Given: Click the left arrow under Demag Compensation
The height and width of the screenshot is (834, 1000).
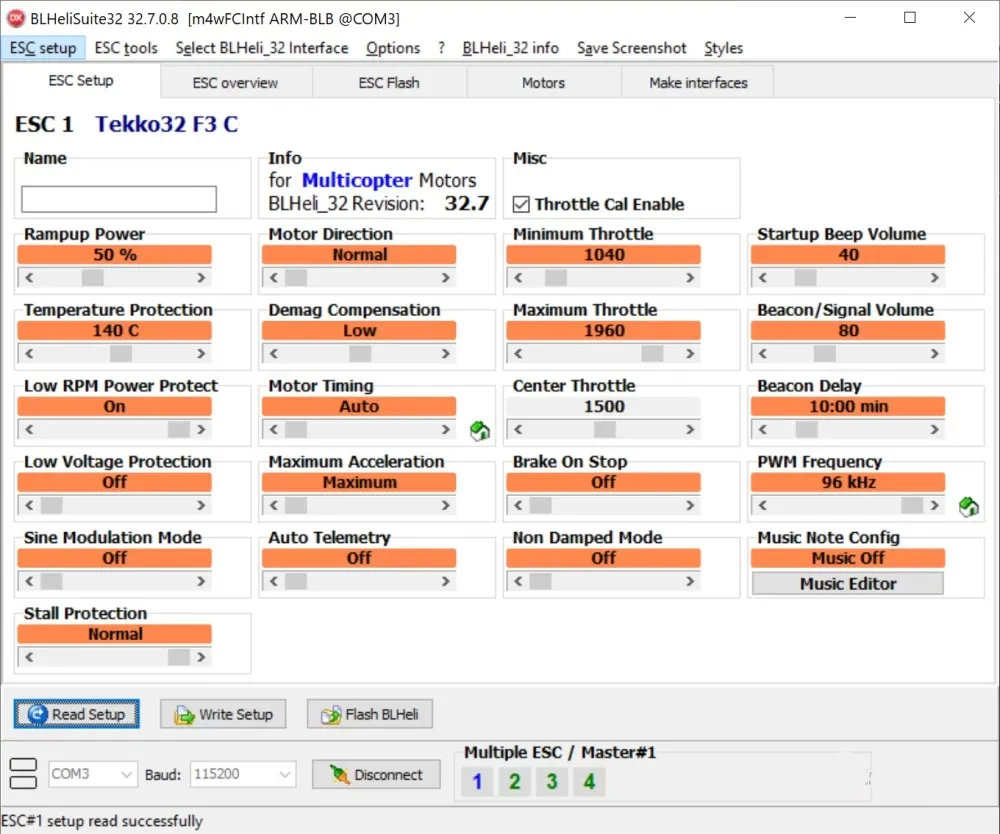Looking at the screenshot, I should [274, 353].
